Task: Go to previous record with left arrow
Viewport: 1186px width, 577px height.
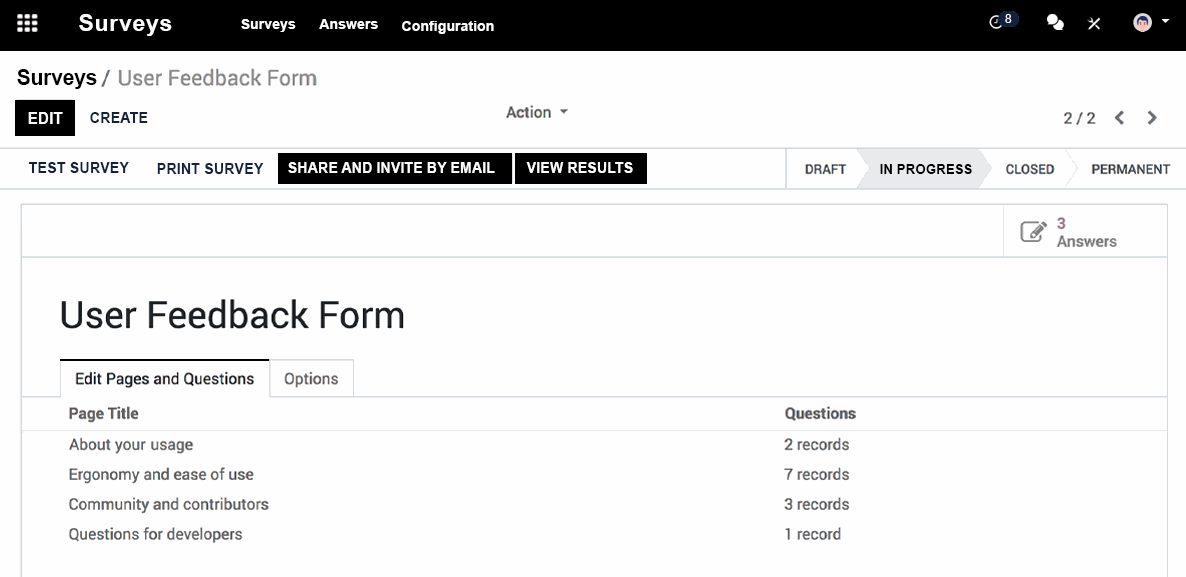Action: (x=1119, y=117)
